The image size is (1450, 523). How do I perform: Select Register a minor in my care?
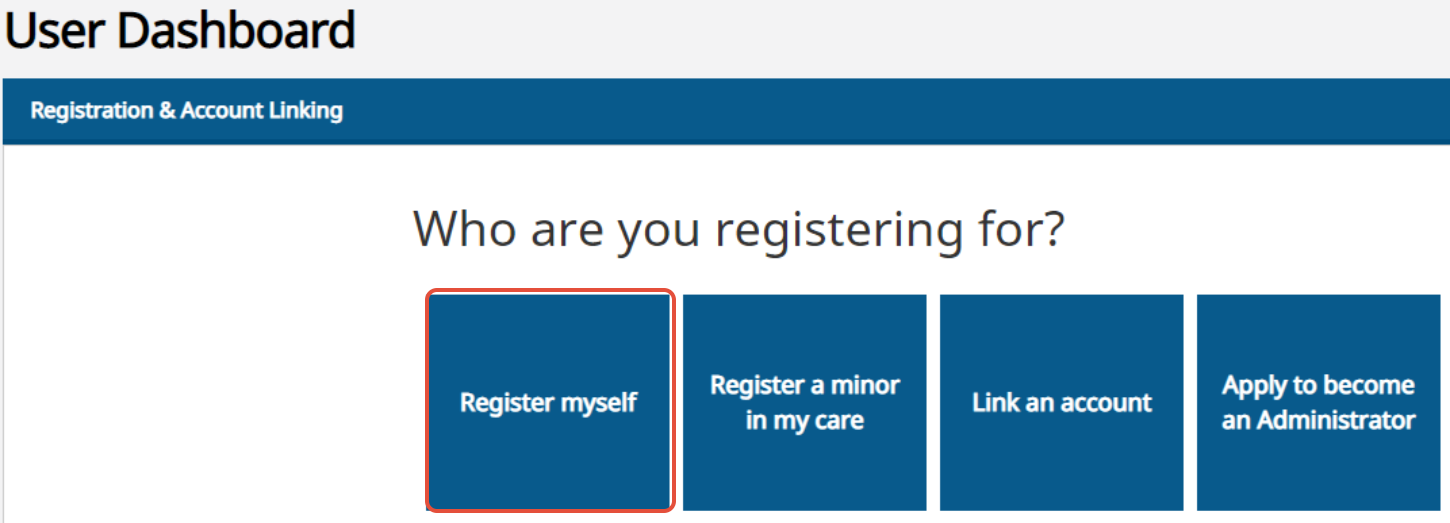tap(805, 402)
